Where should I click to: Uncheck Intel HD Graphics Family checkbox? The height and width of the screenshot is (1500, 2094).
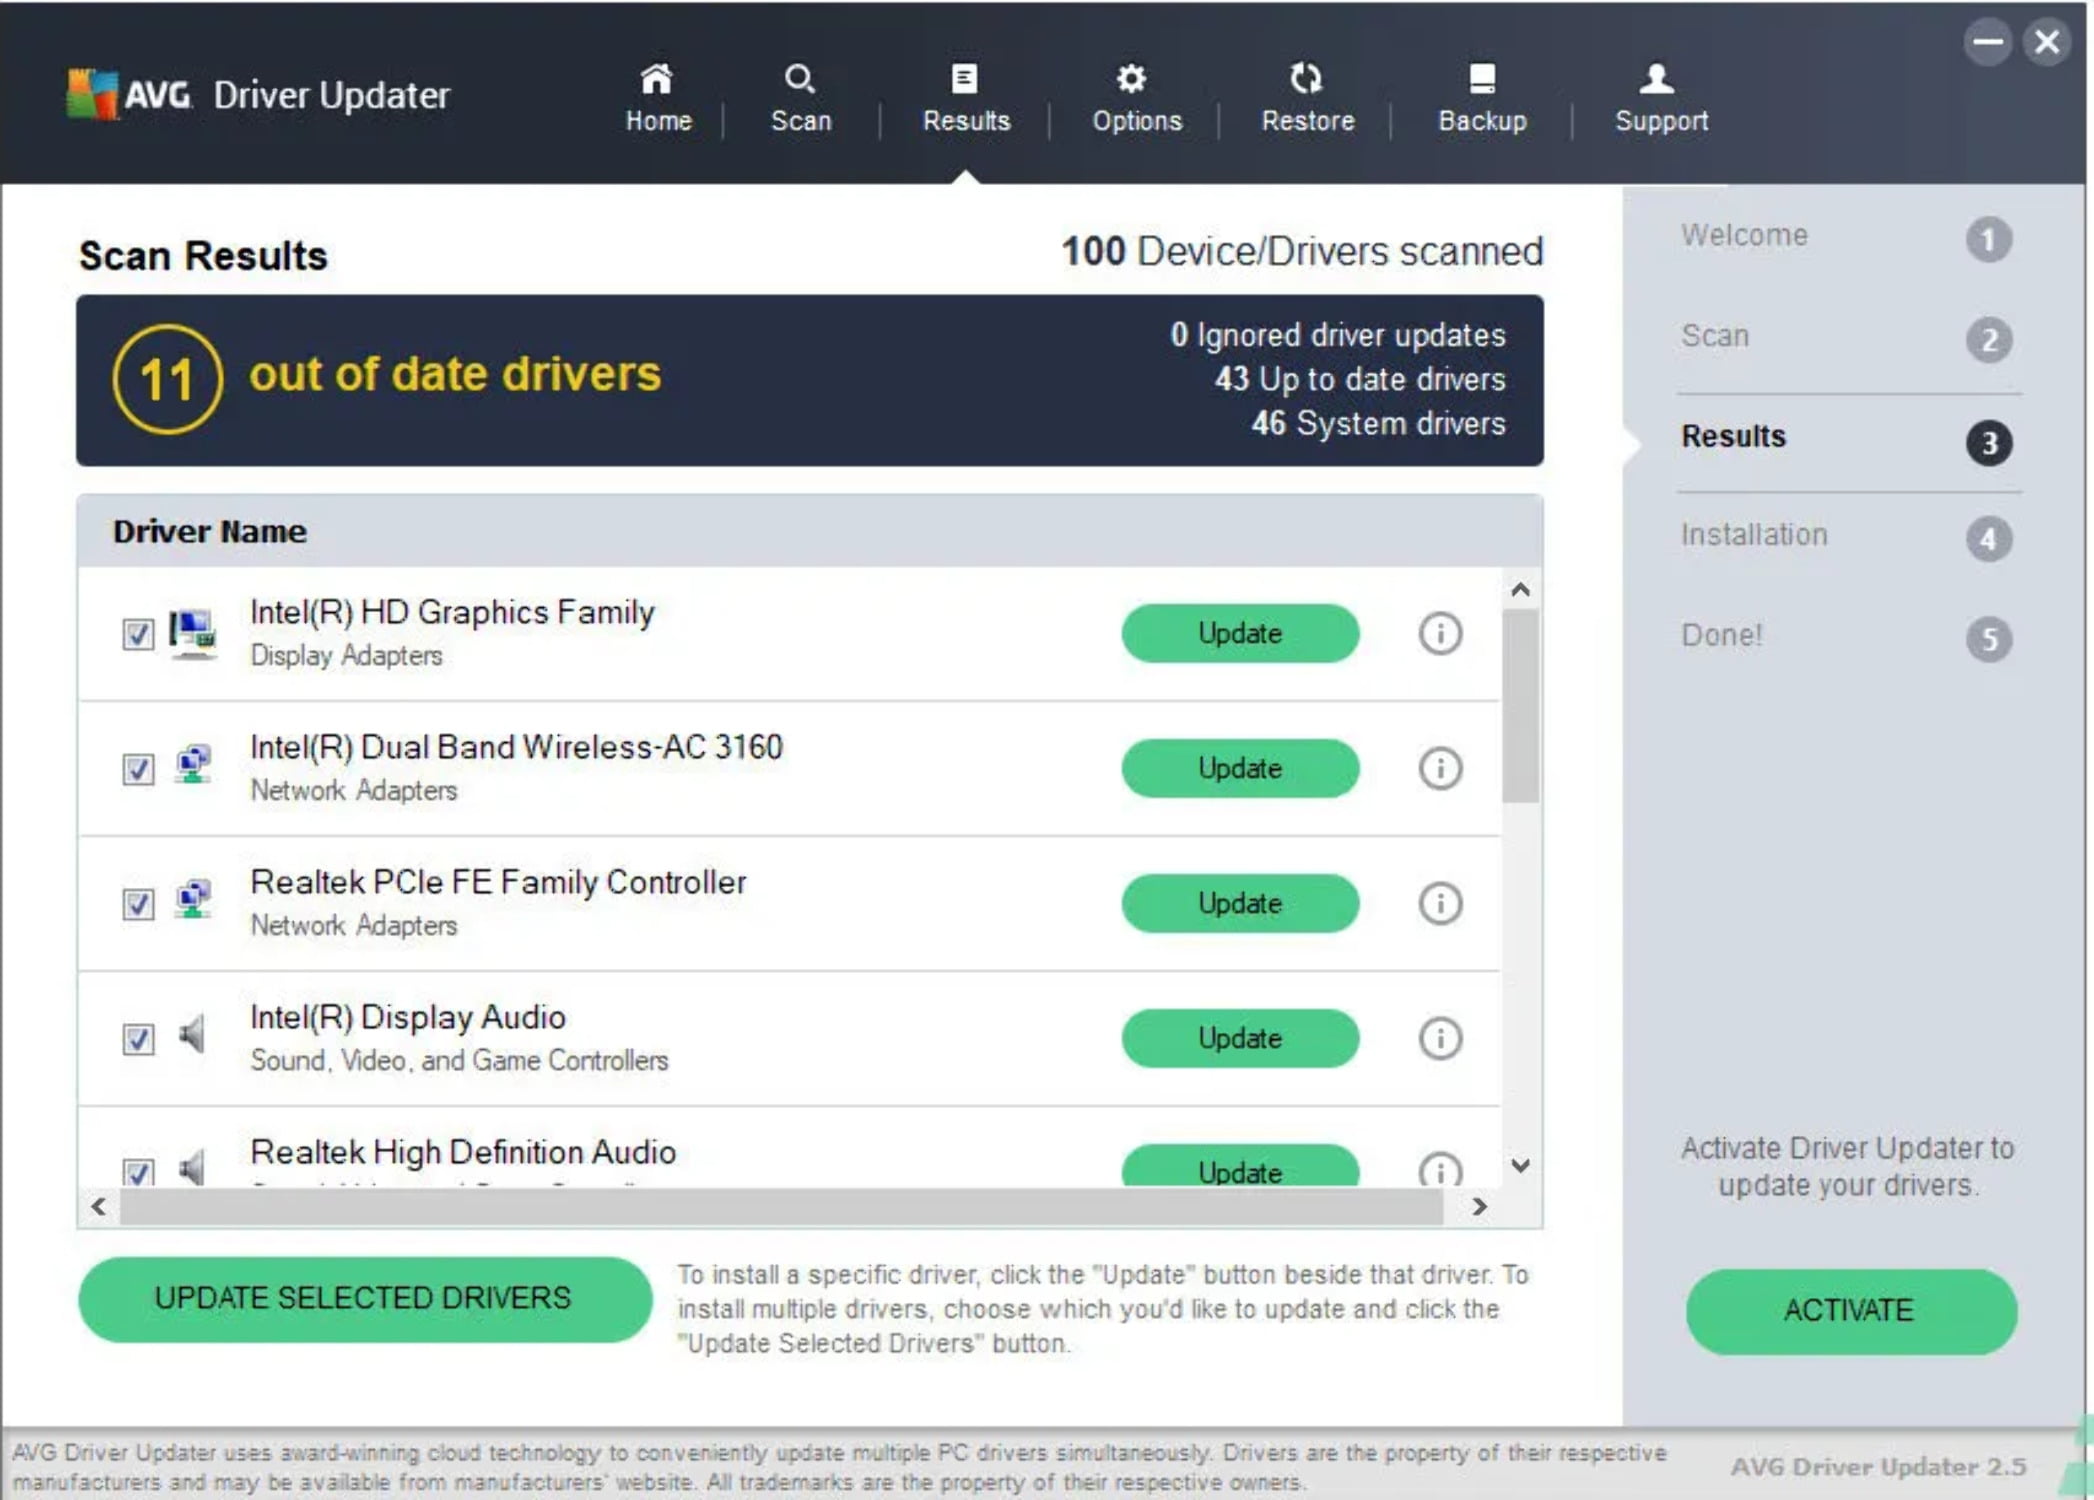pyautogui.click(x=138, y=634)
